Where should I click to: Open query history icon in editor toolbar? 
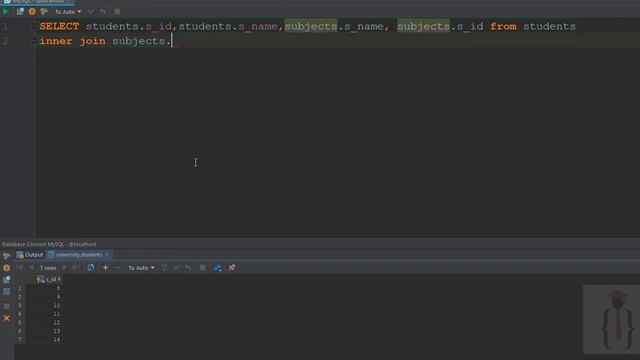point(20,12)
